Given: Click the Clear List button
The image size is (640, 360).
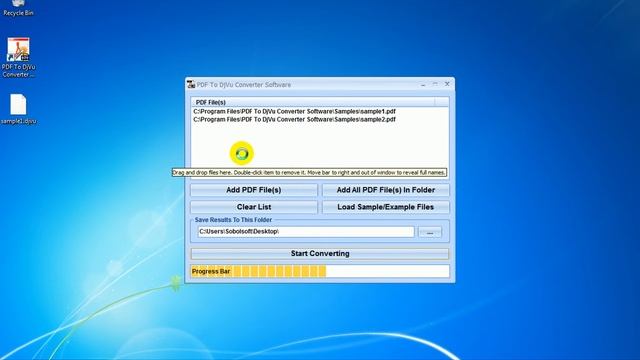Looking at the screenshot, I should (x=253, y=207).
